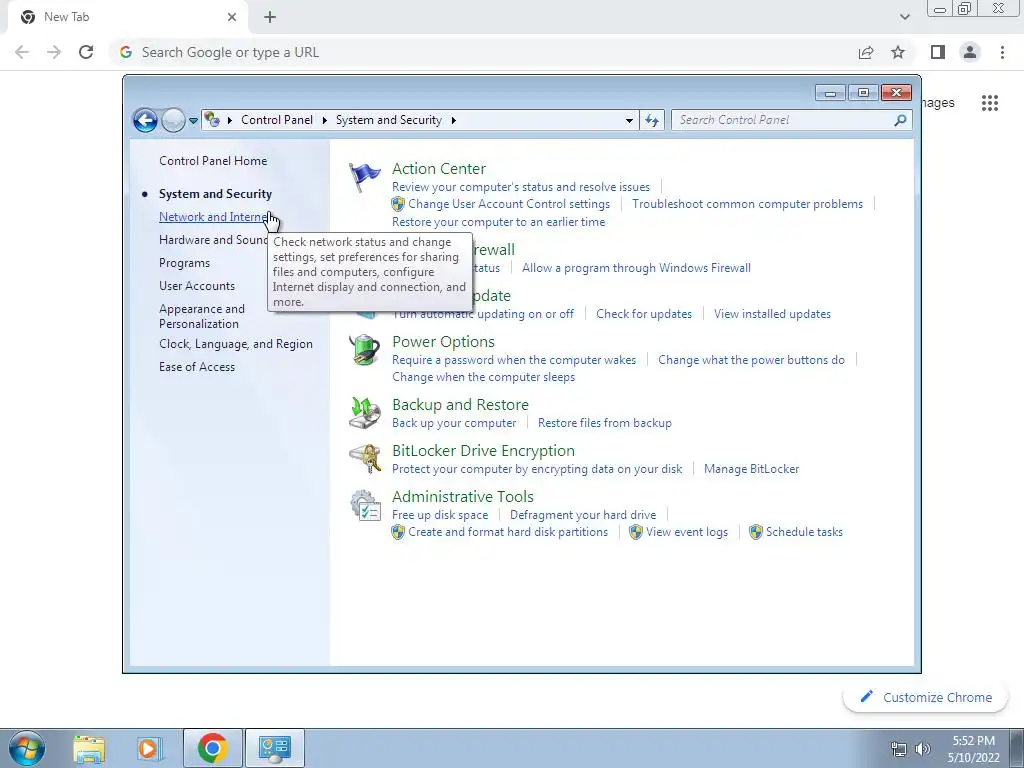Open the Programs category
This screenshot has width=1024, height=768.
click(184, 263)
